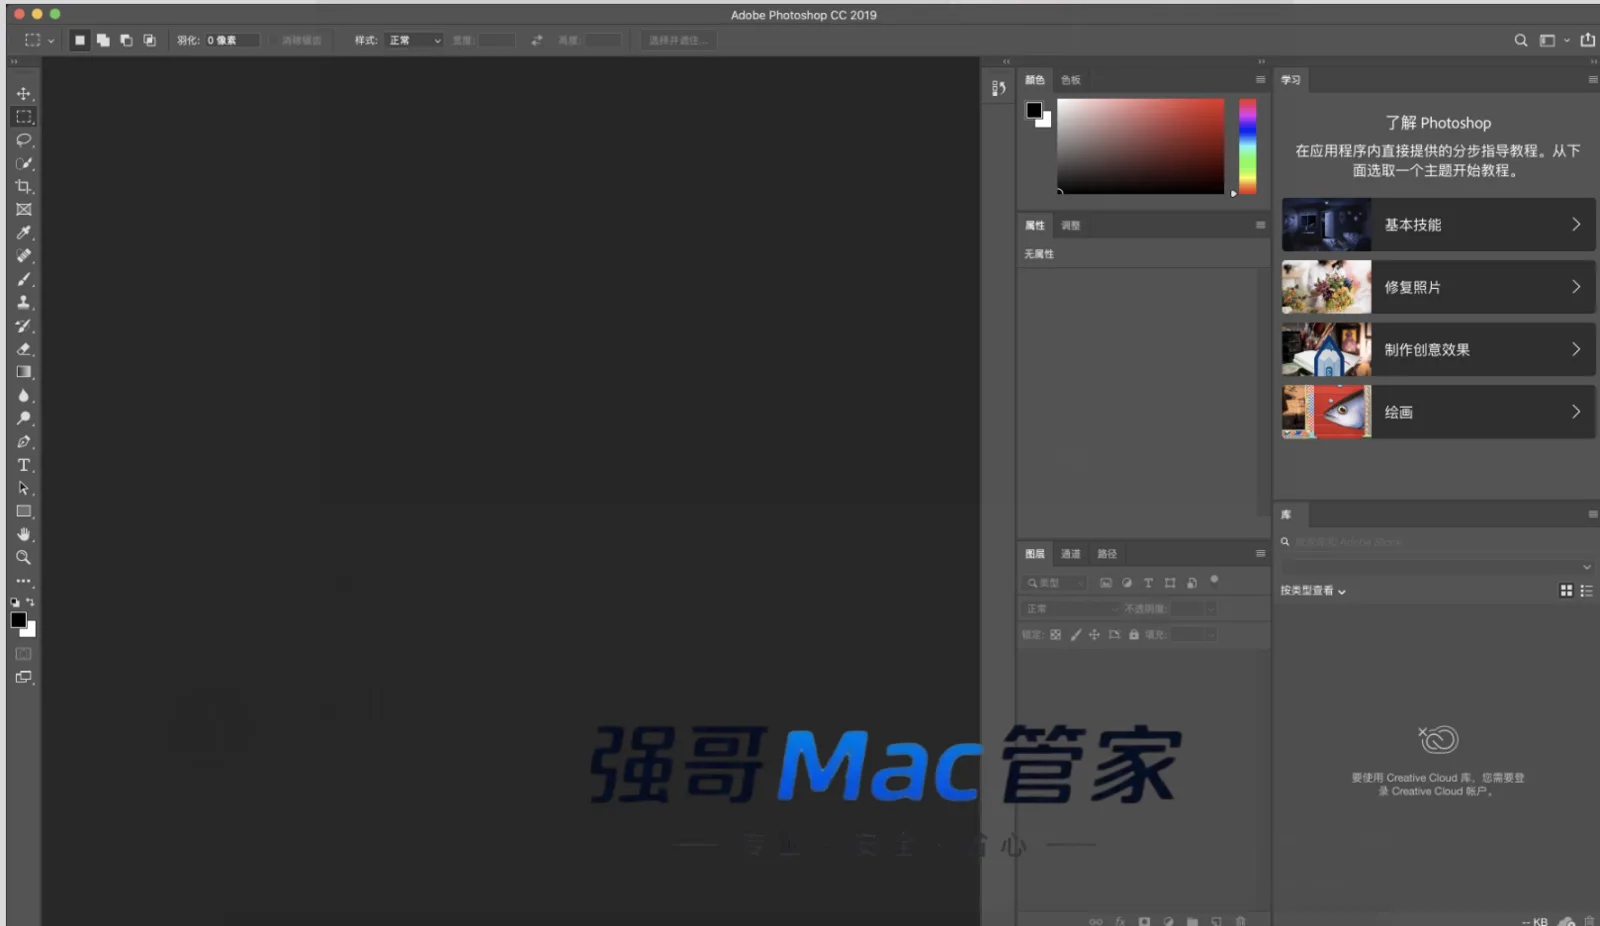Click the foreground color swatch in Color panel

1034,110
